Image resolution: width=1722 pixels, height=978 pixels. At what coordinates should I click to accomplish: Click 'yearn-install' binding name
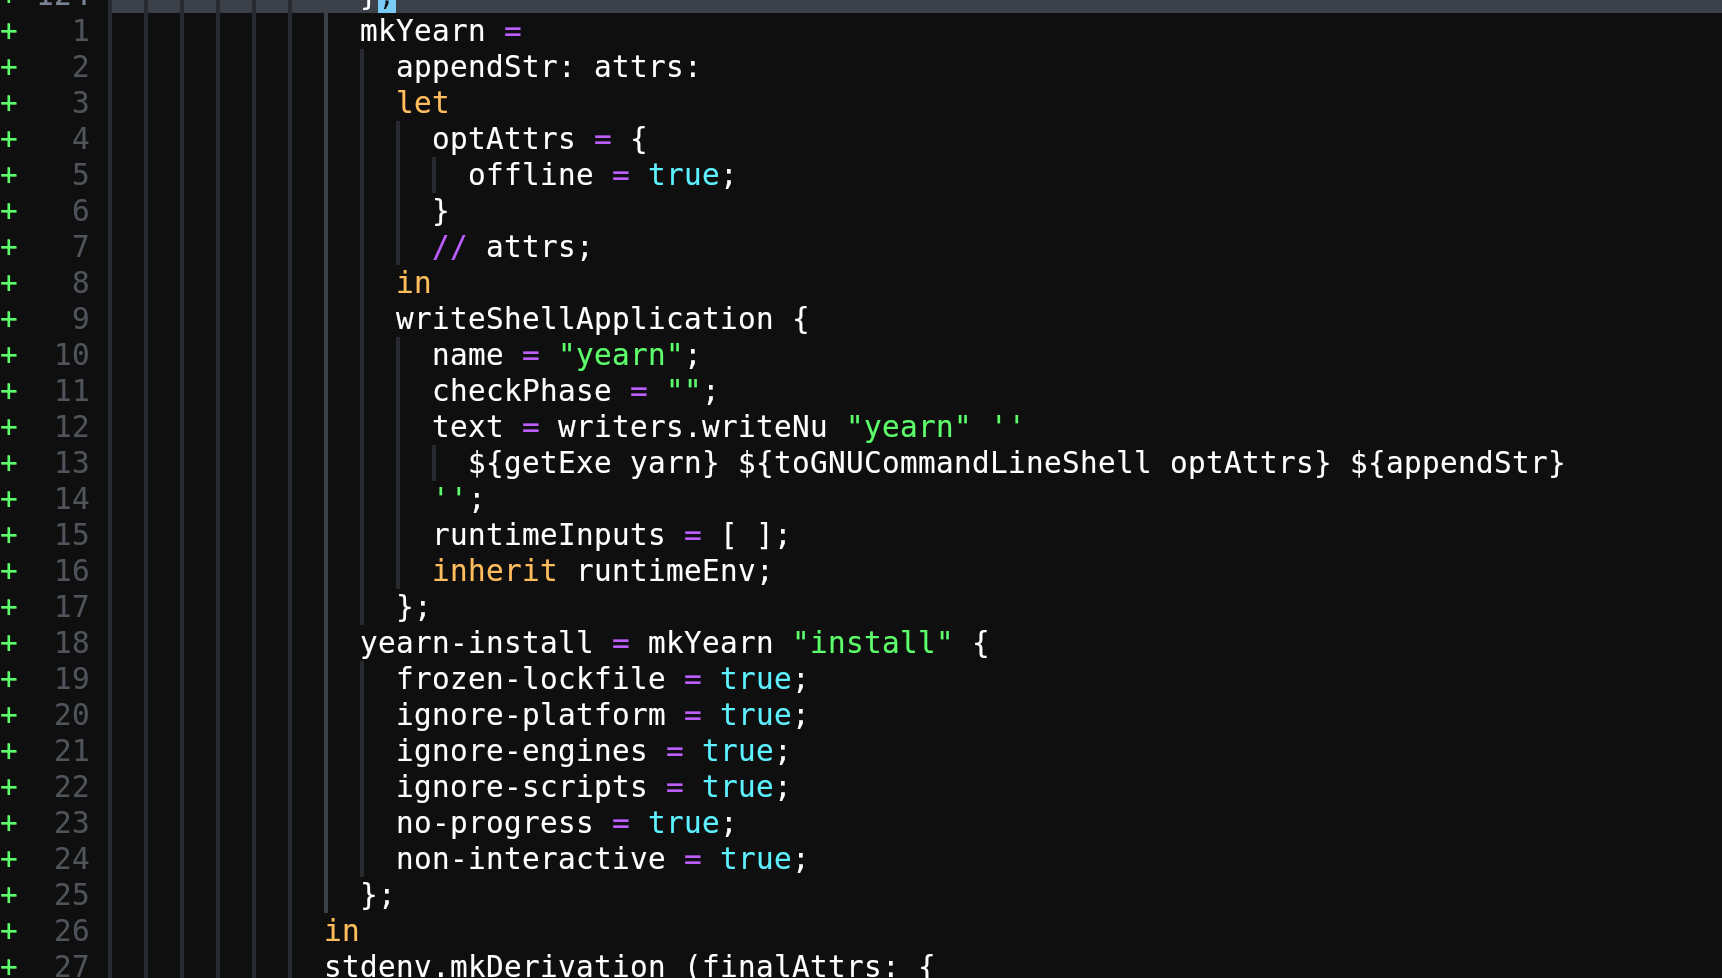[x=476, y=644]
